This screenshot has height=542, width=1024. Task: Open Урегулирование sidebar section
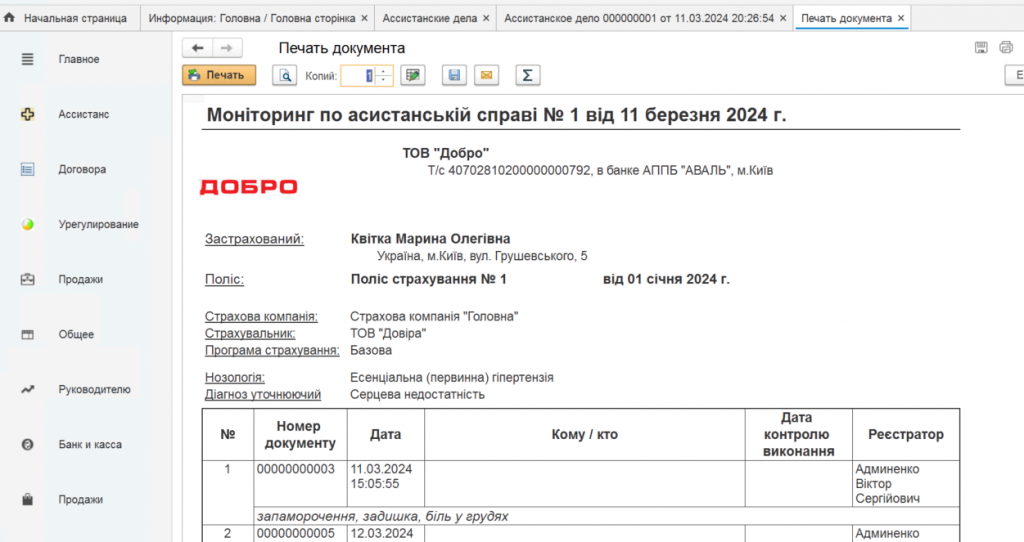coord(98,224)
